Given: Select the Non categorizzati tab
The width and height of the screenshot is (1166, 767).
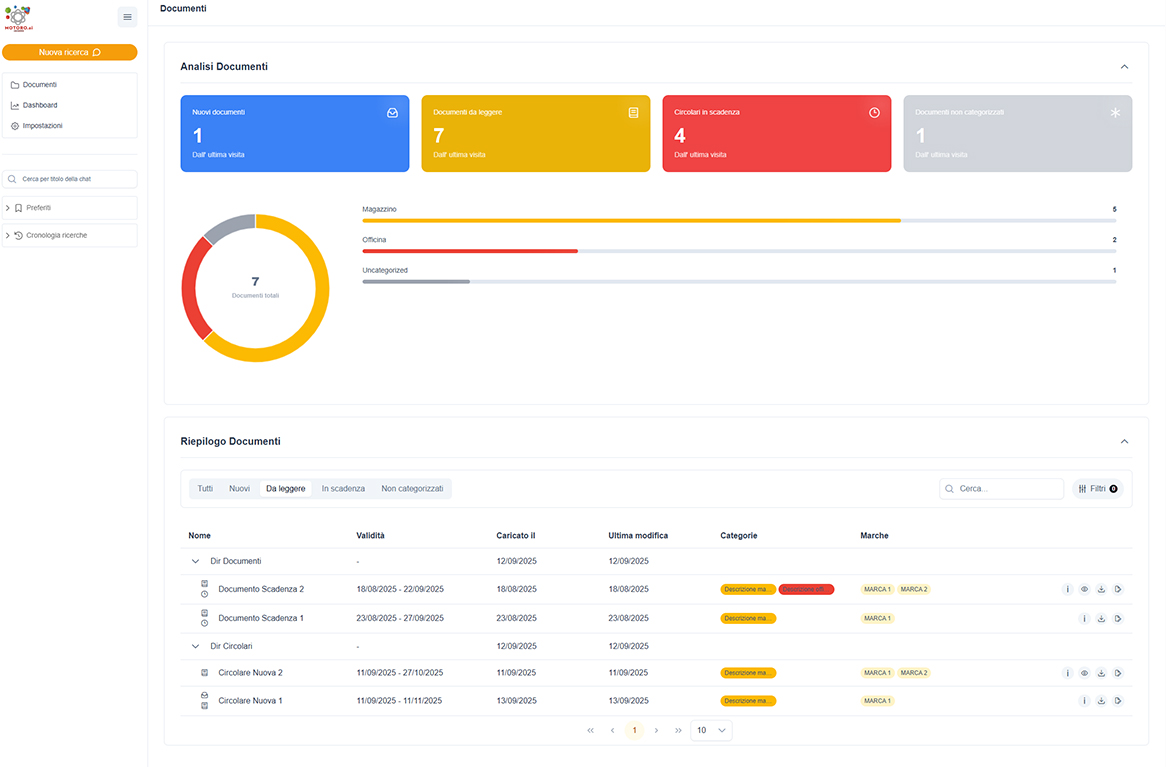Looking at the screenshot, I should click(x=412, y=489).
